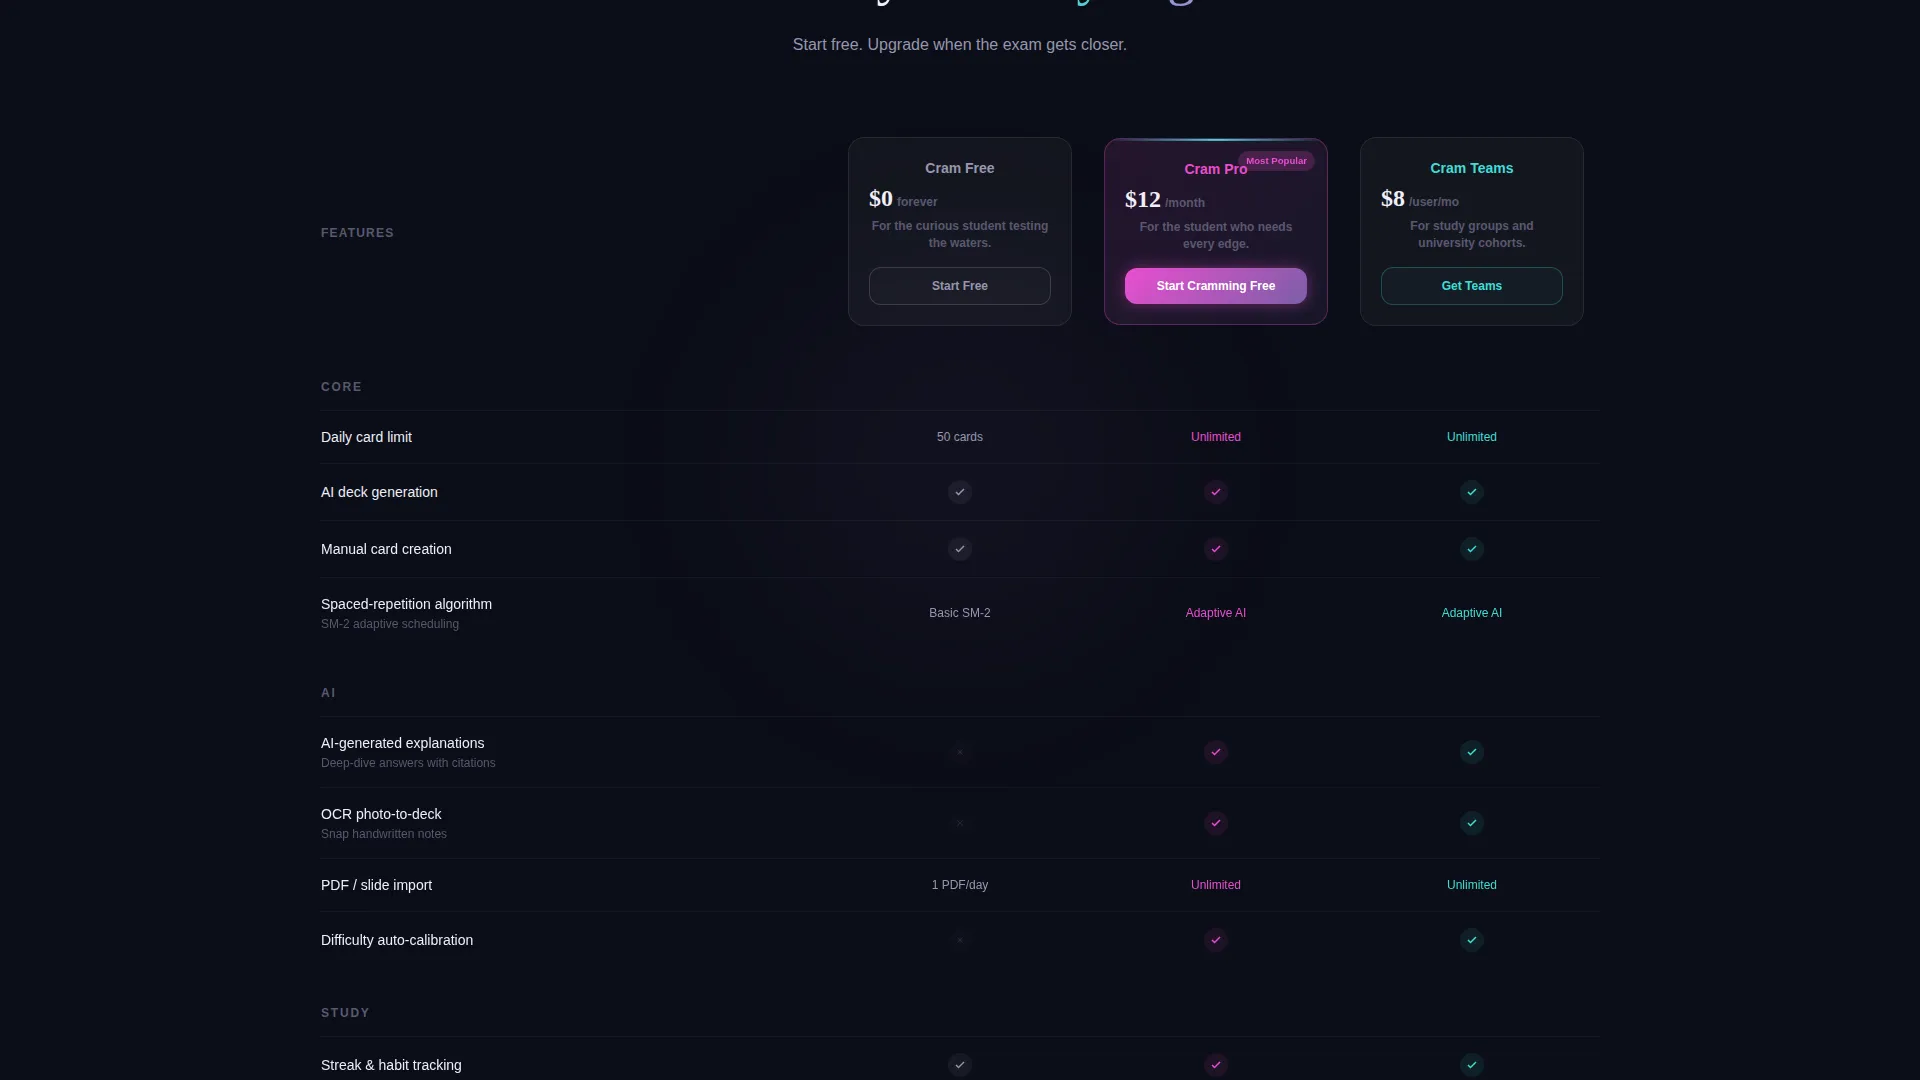Screen dimensions: 1920x1080
Task: Click AI deck generation checkmark for Cram Teams
Action: point(1471,492)
